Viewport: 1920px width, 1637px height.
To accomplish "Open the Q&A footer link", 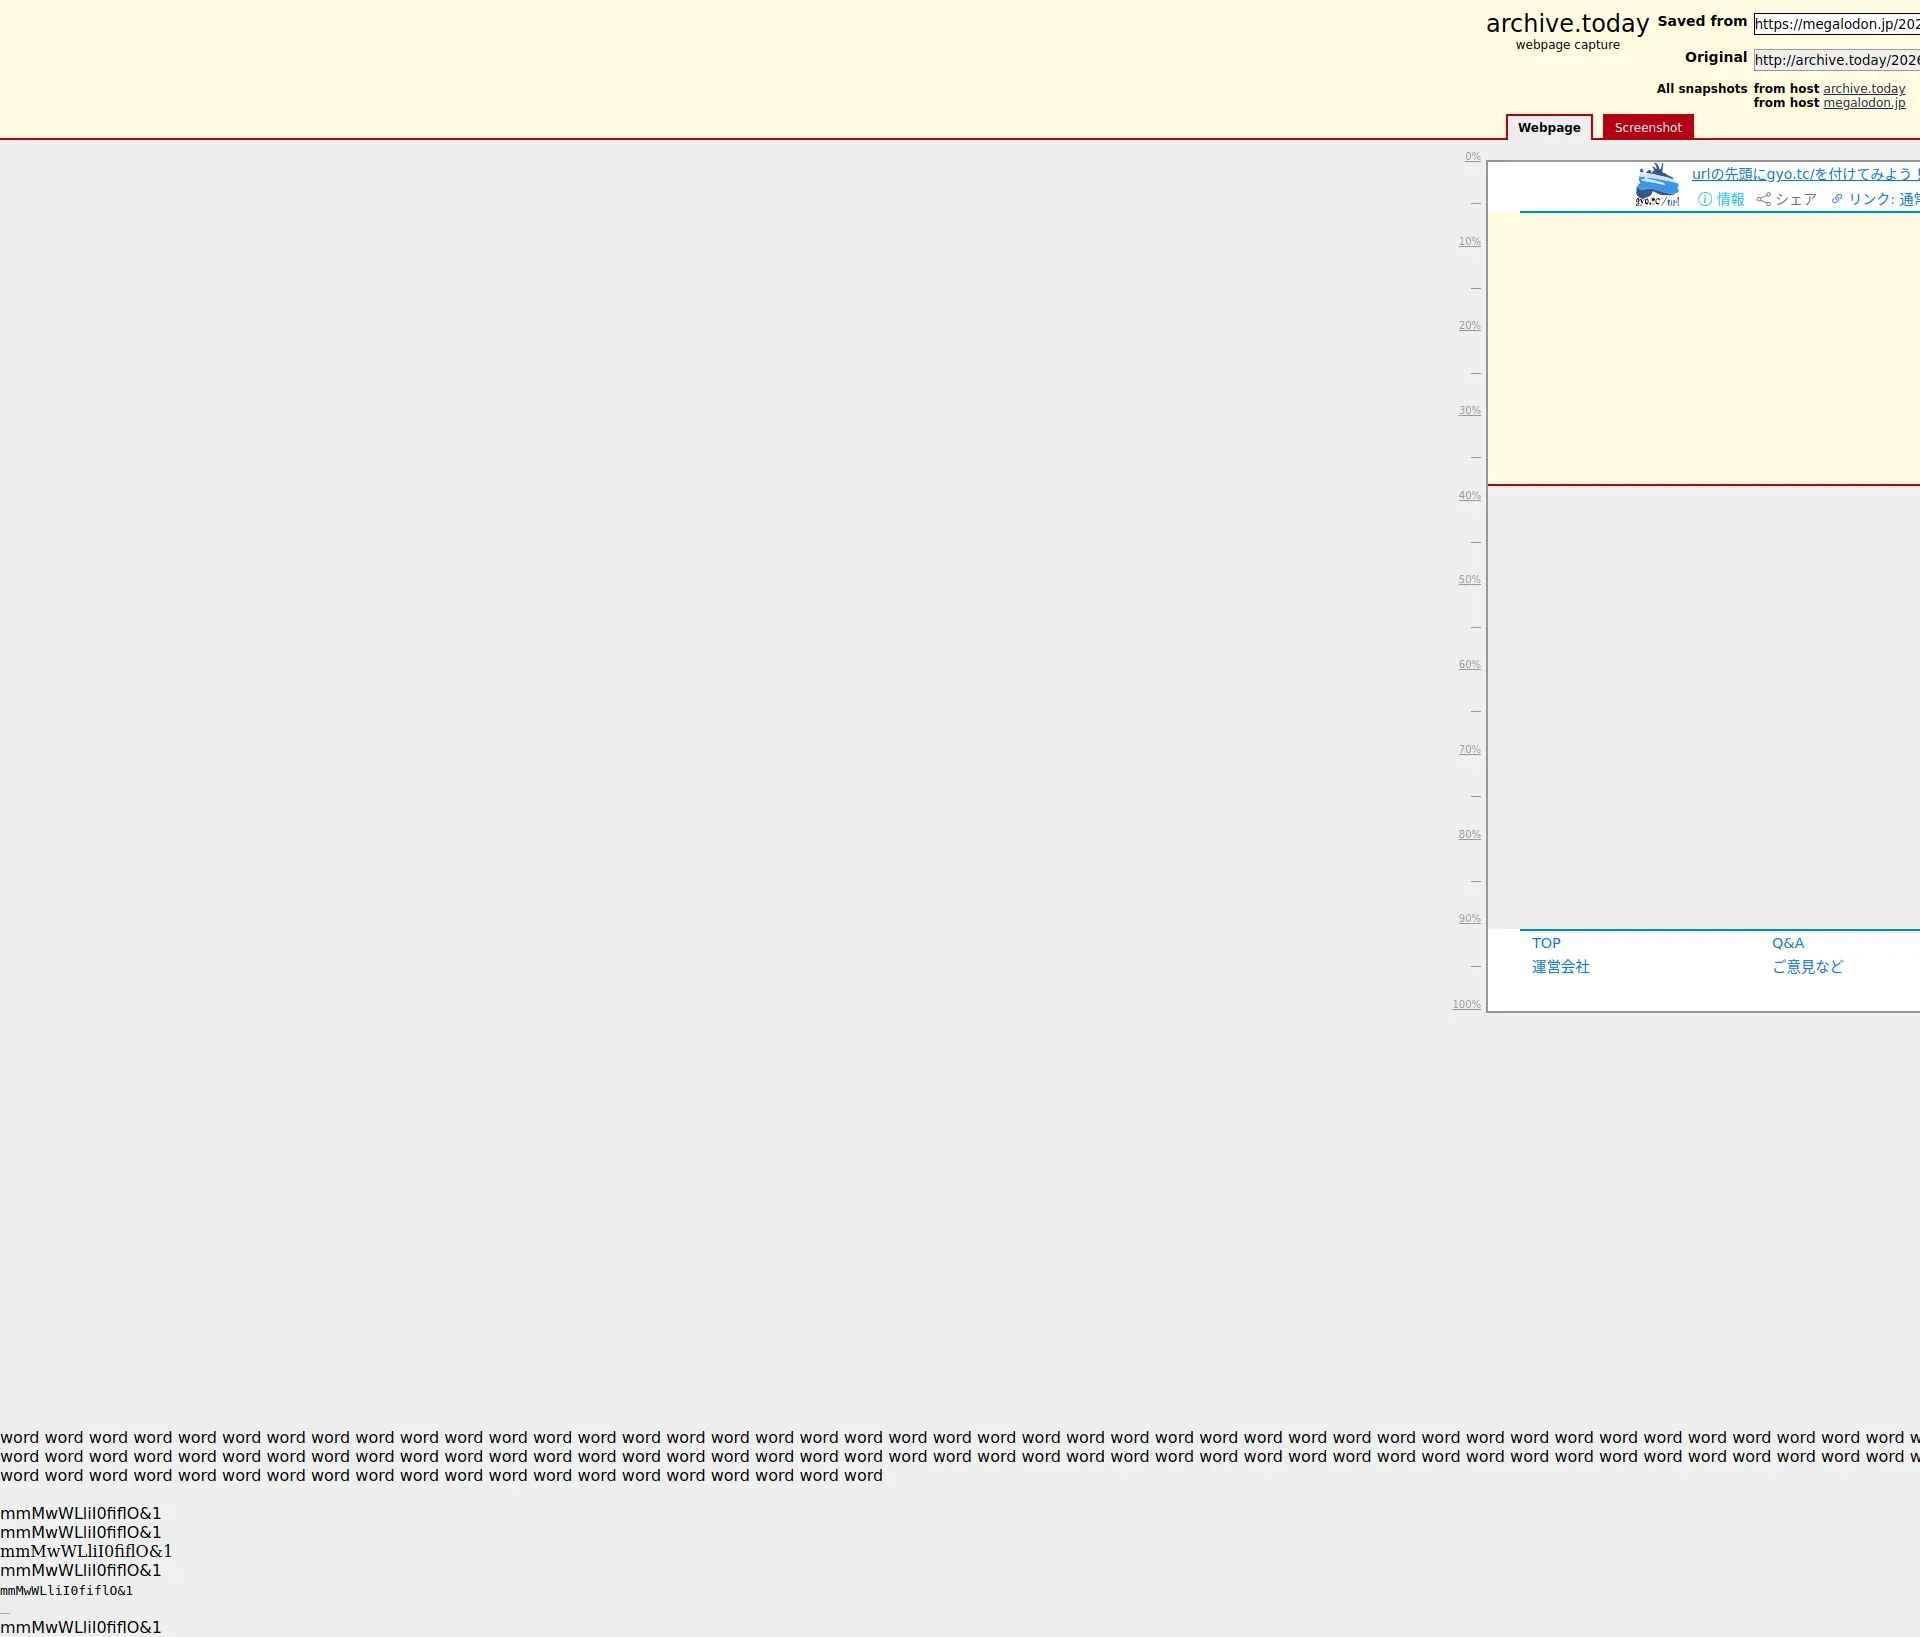I will [1788, 943].
